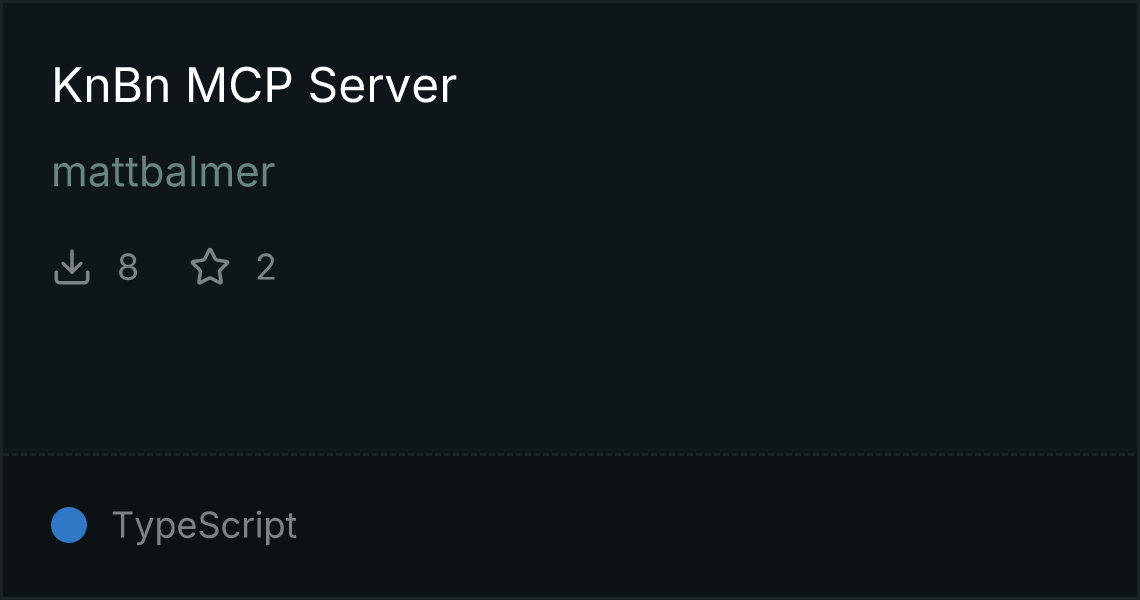Viewport: 1140px width, 600px height.
Task: Click the card footer beside TypeScript
Action: coord(712,527)
